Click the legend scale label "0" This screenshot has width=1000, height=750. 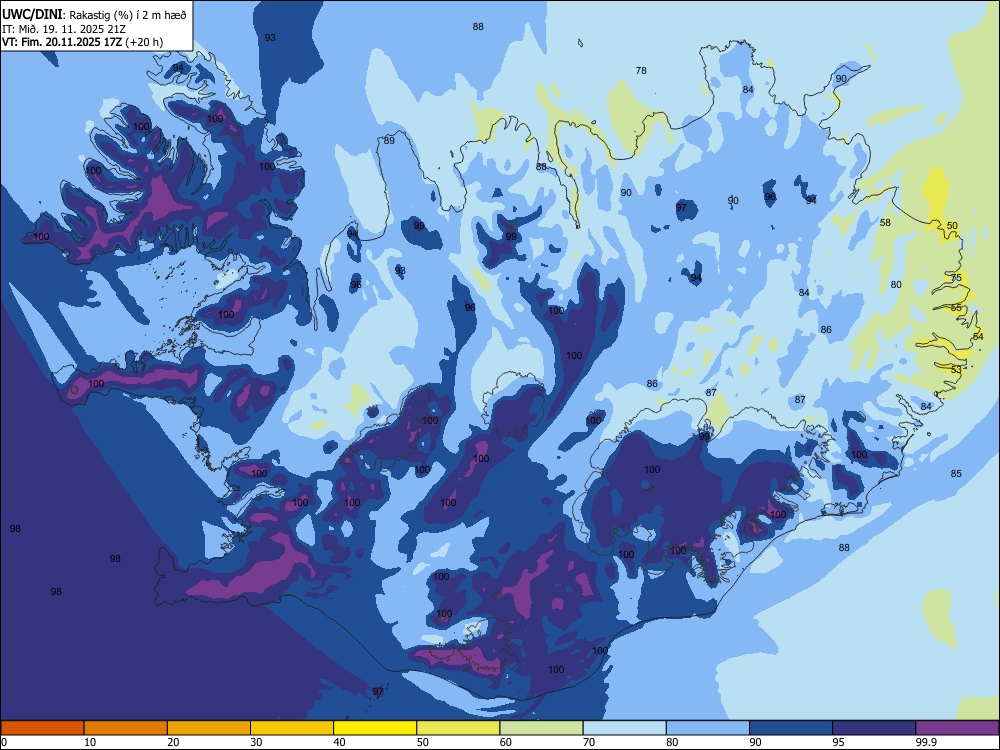(4, 742)
